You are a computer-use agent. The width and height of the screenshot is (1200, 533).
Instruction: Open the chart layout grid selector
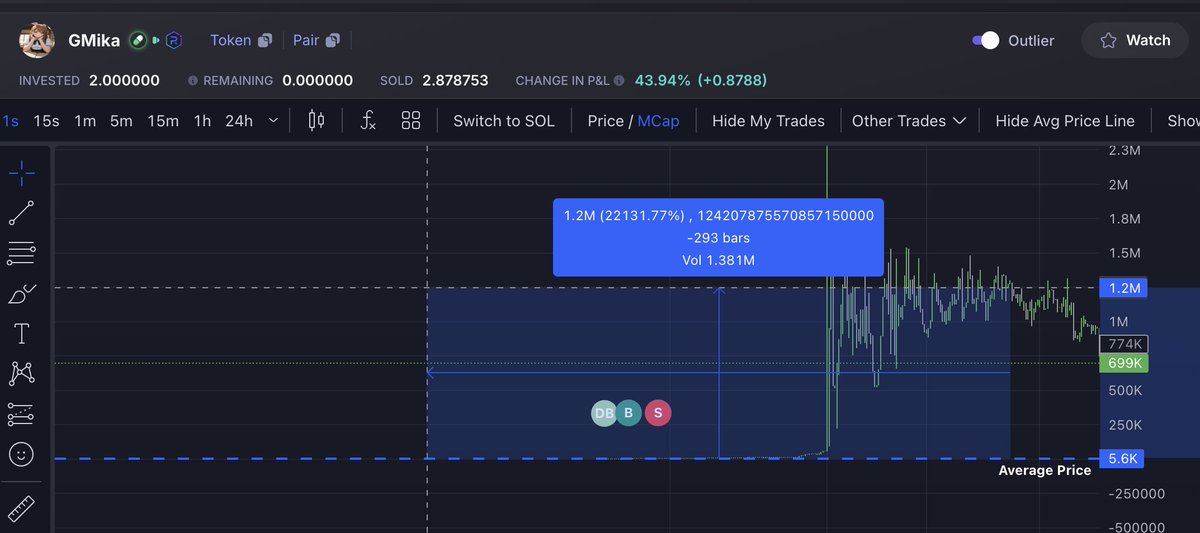[411, 121]
